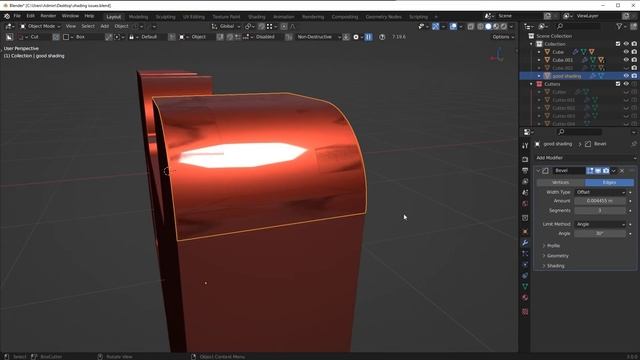The height and width of the screenshot is (360, 640).
Task: Select Cube.001 in the outliner
Action: pos(562,60)
